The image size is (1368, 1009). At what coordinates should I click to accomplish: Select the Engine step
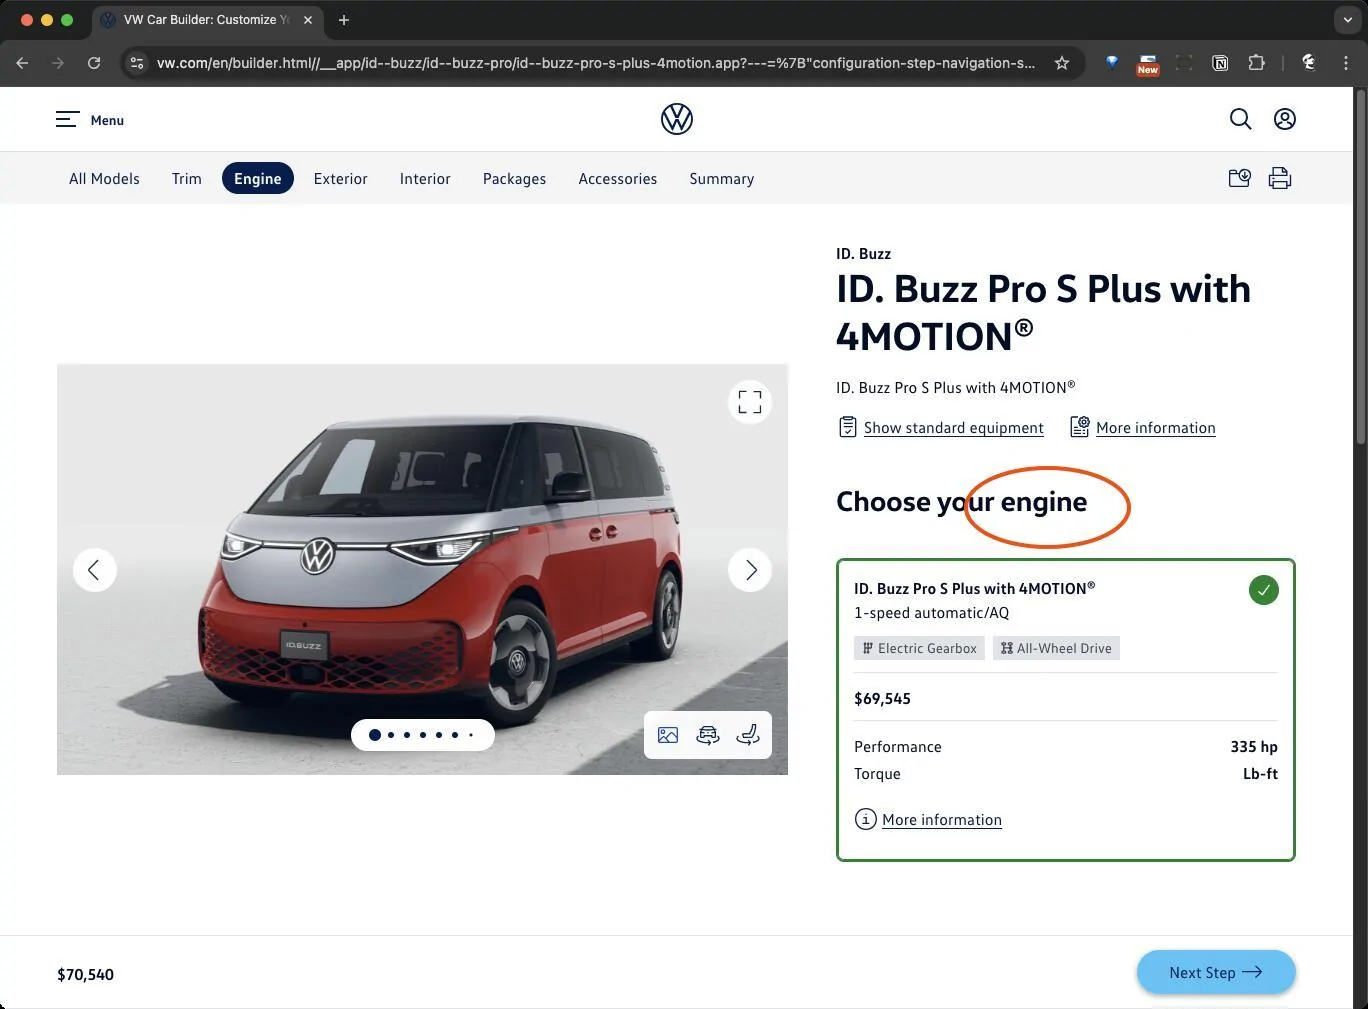pos(258,178)
